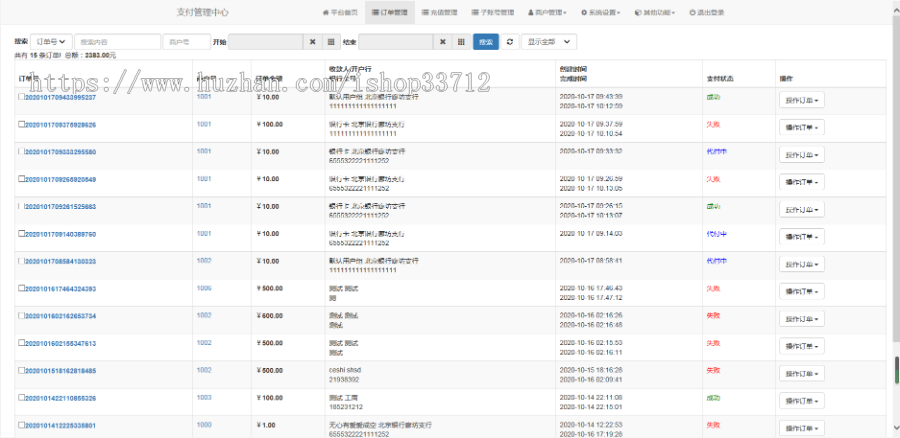
Task: Open 操作订单 dropdown for order 2020101709433995237
Action: [x=801, y=100]
